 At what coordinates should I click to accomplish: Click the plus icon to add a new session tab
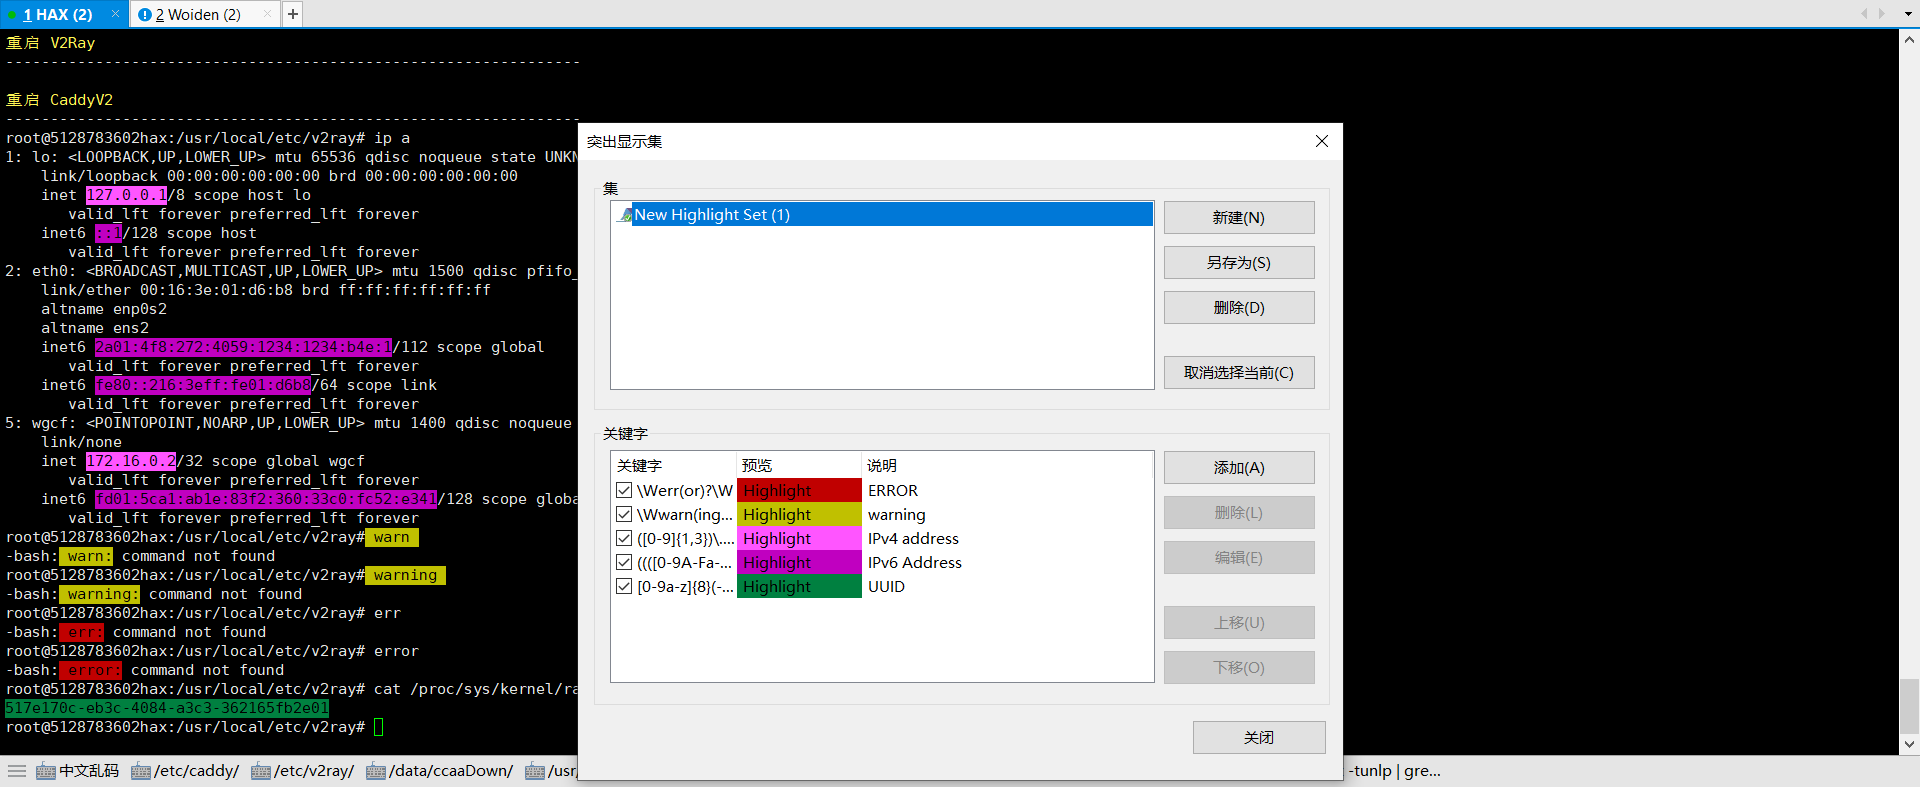[x=292, y=14]
